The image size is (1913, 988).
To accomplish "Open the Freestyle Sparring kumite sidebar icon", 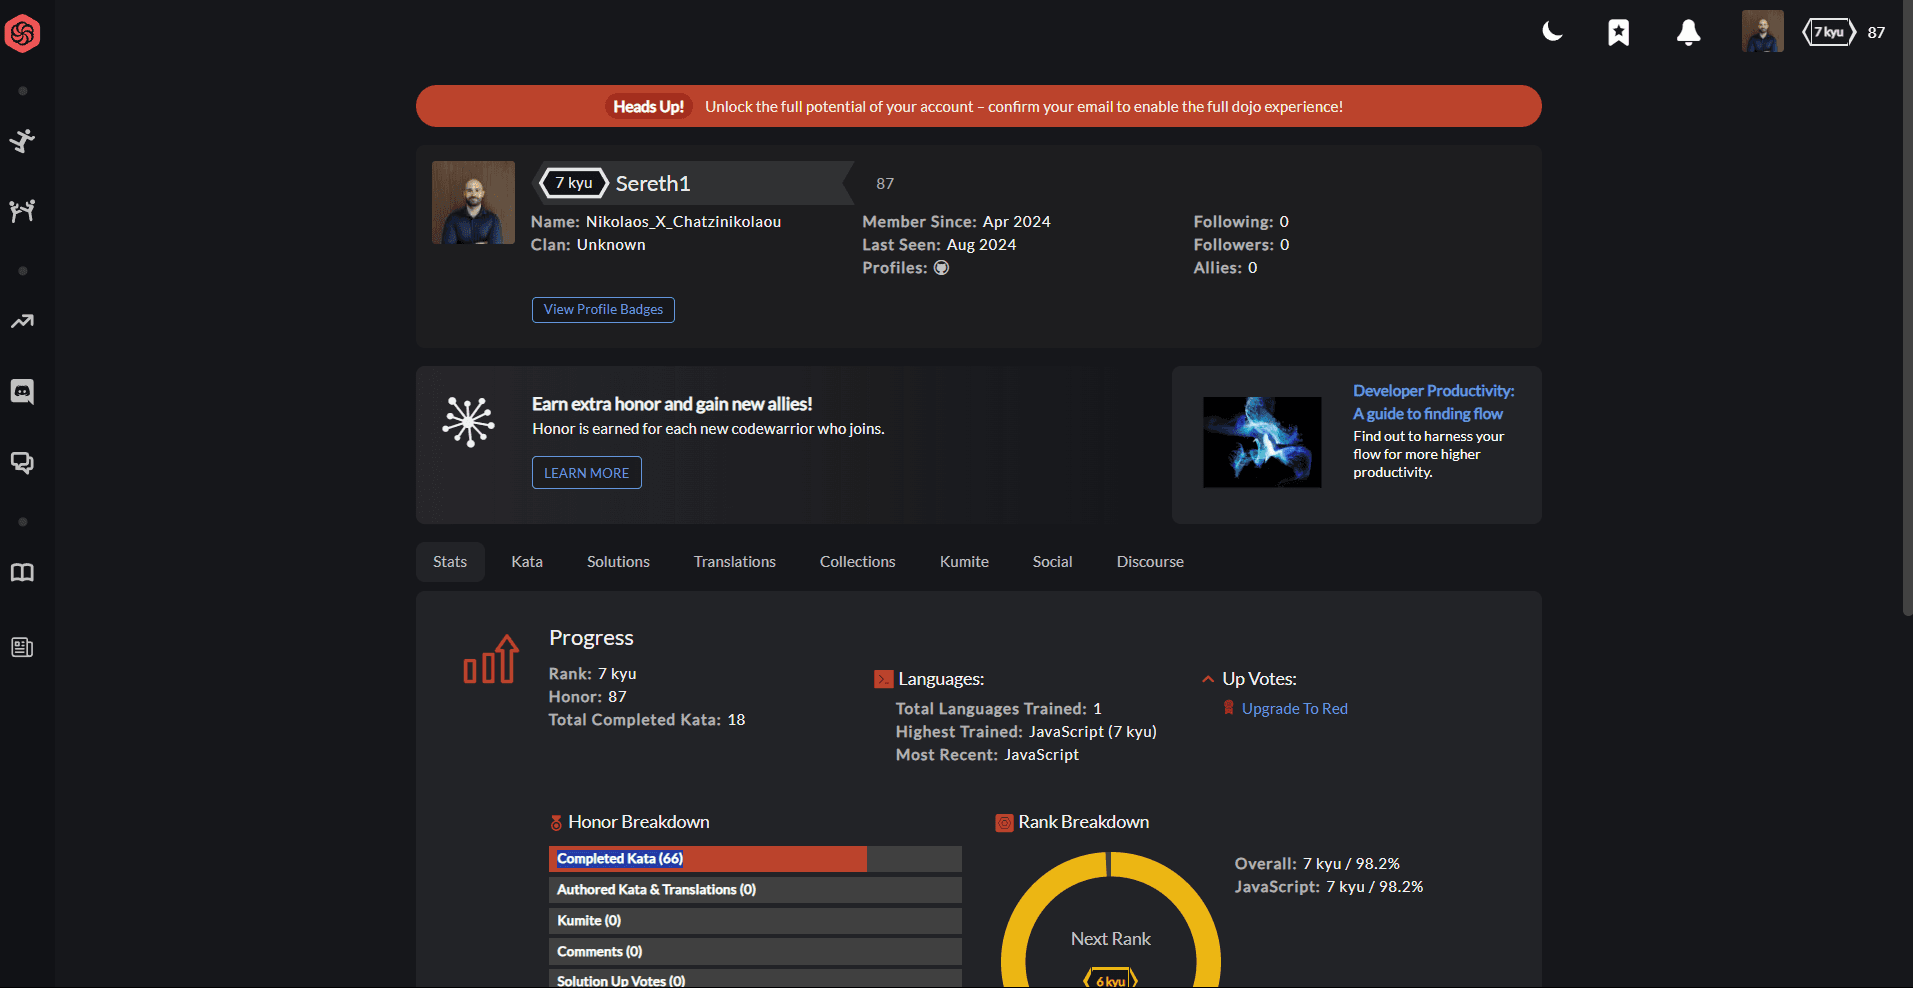I will (x=22, y=211).
